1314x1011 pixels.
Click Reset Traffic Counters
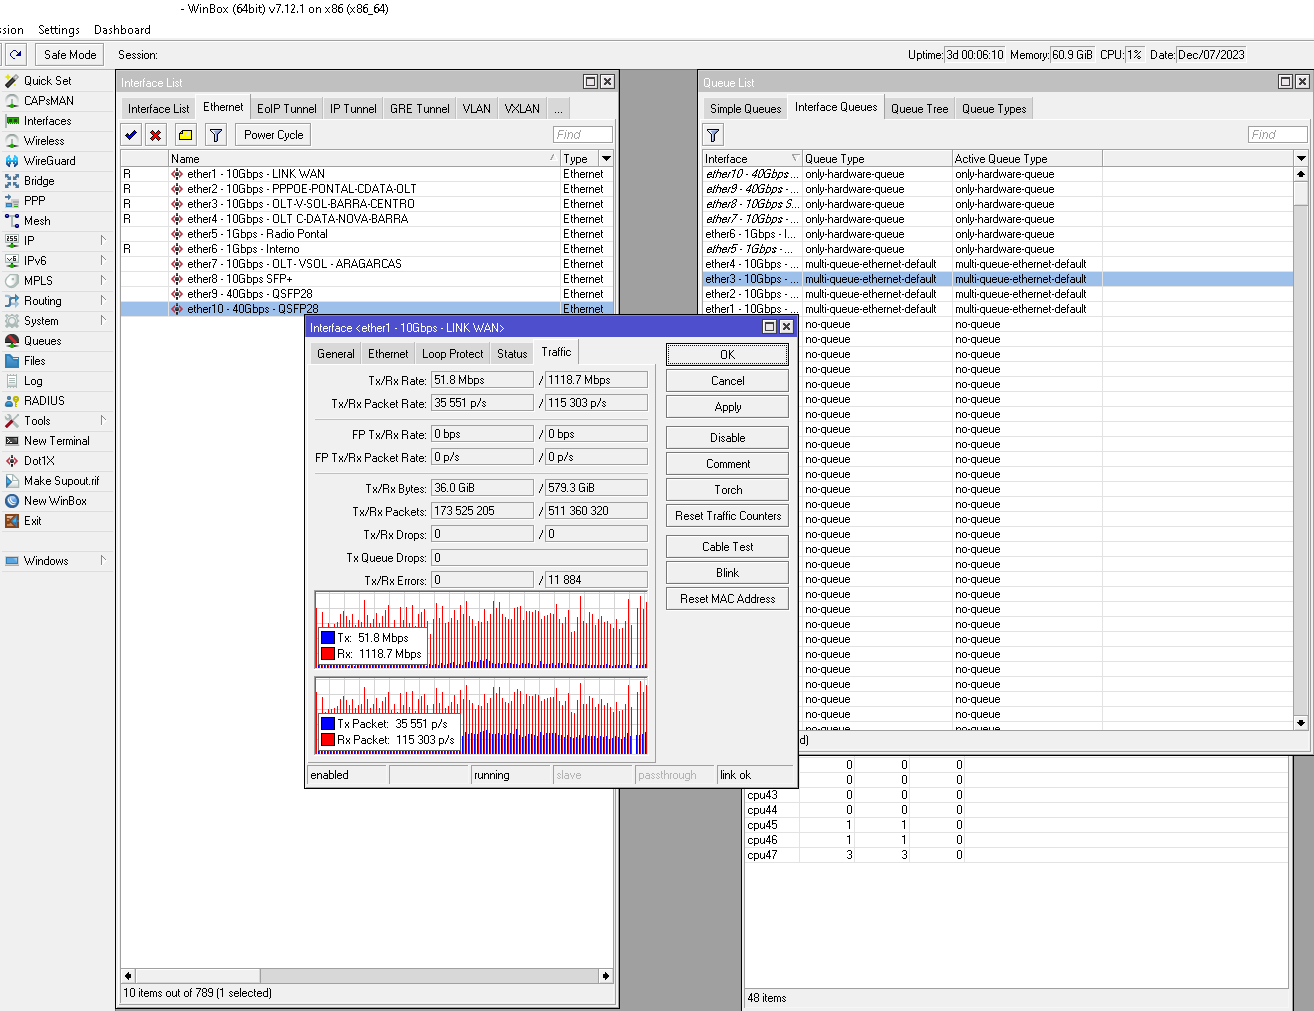[x=728, y=516]
